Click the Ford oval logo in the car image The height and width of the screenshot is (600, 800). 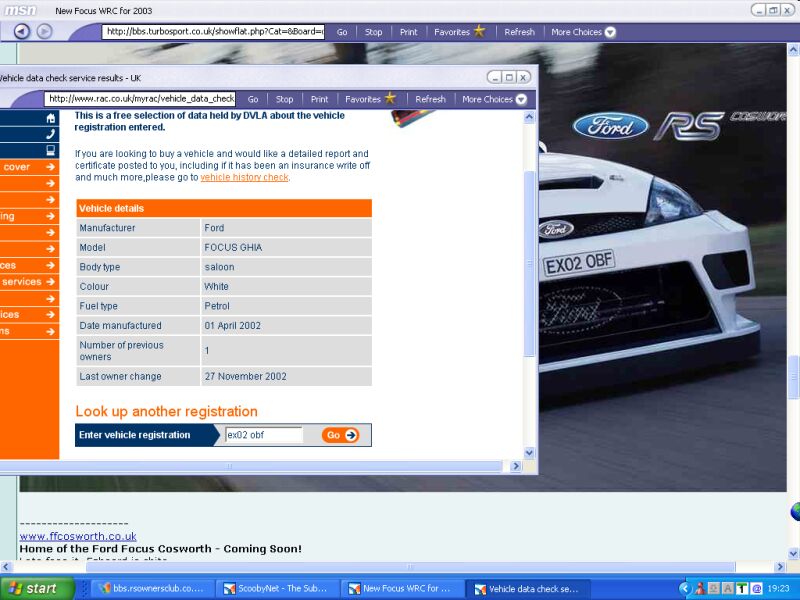610,126
